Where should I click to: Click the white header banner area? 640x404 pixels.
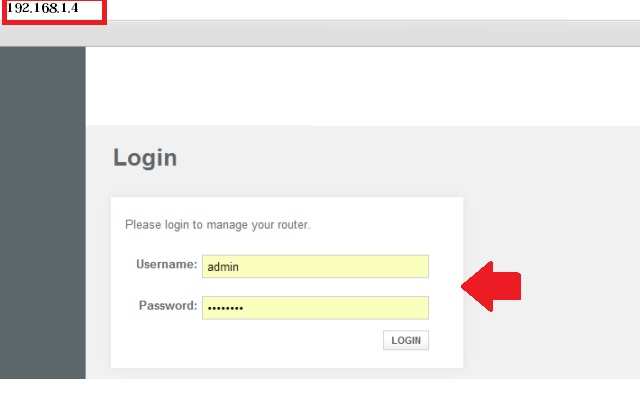point(360,85)
